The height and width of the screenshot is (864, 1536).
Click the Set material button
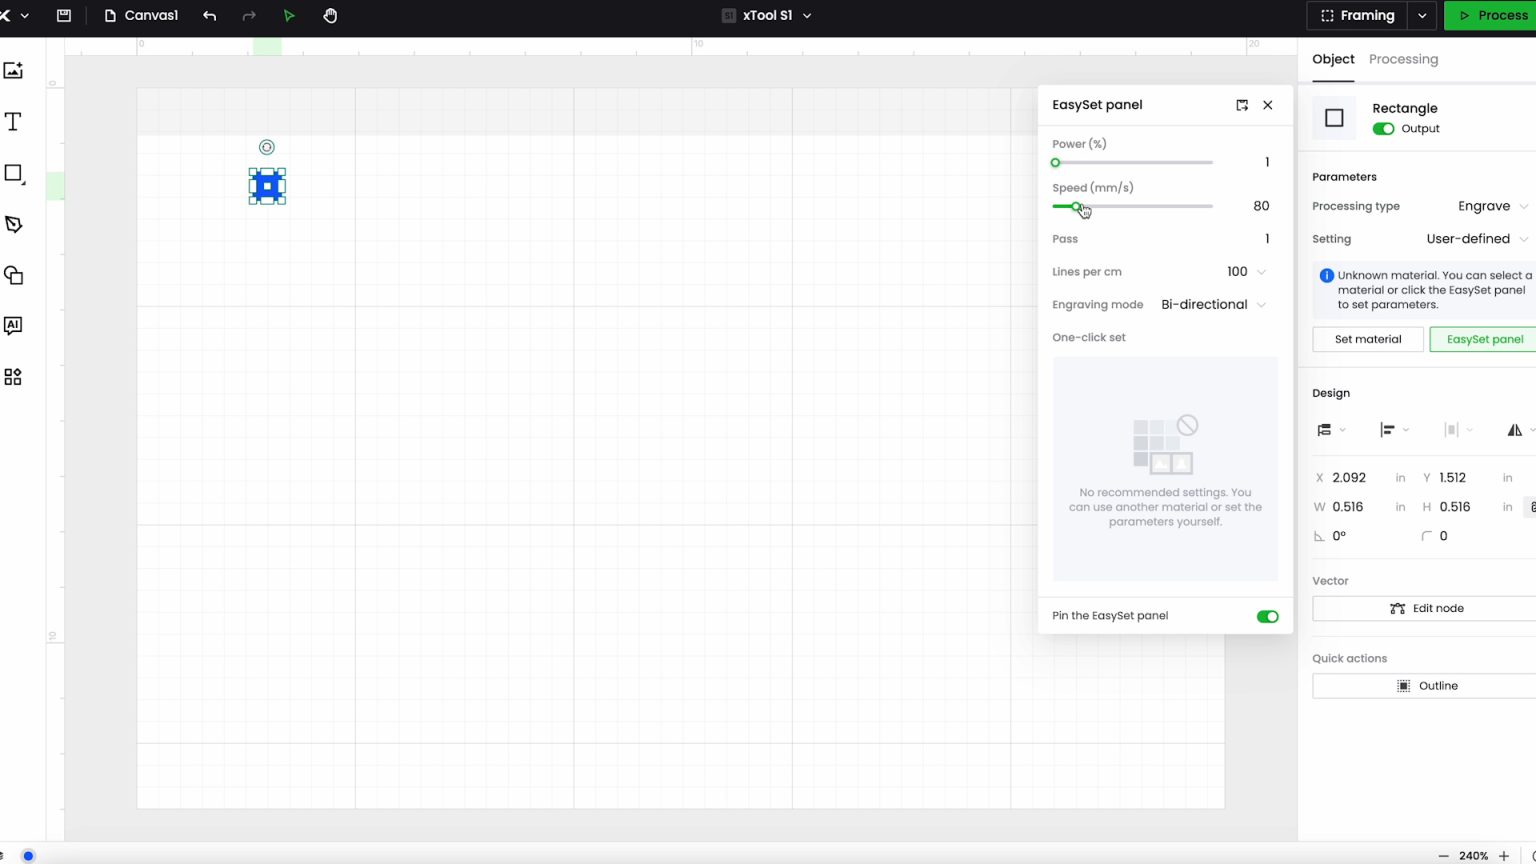[x=1367, y=339]
